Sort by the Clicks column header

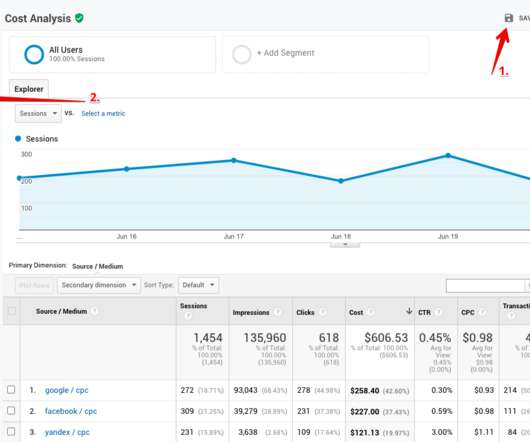coord(305,313)
